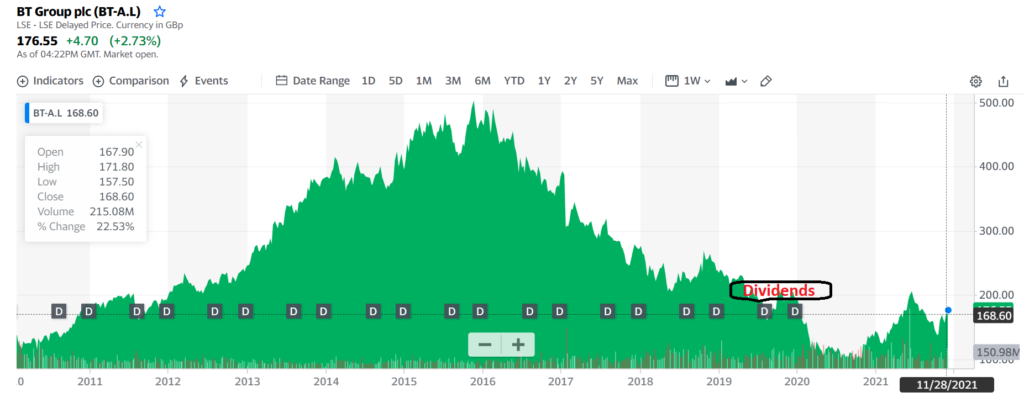
Task: Click dividend marker just before 2018
Action: pyautogui.click(x=638, y=311)
